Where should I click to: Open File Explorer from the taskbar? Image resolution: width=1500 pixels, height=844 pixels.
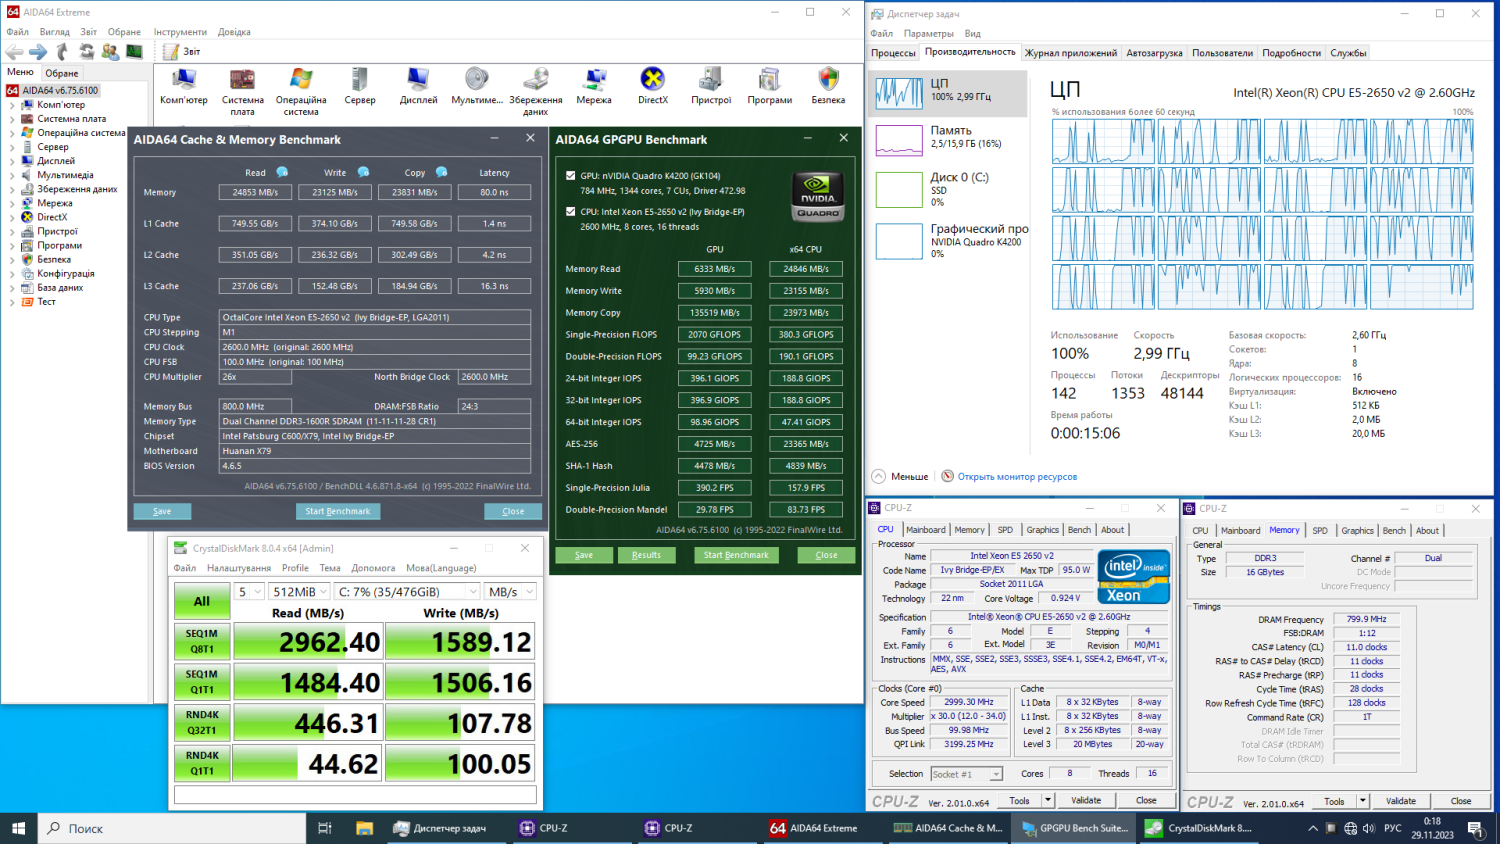[364, 828]
